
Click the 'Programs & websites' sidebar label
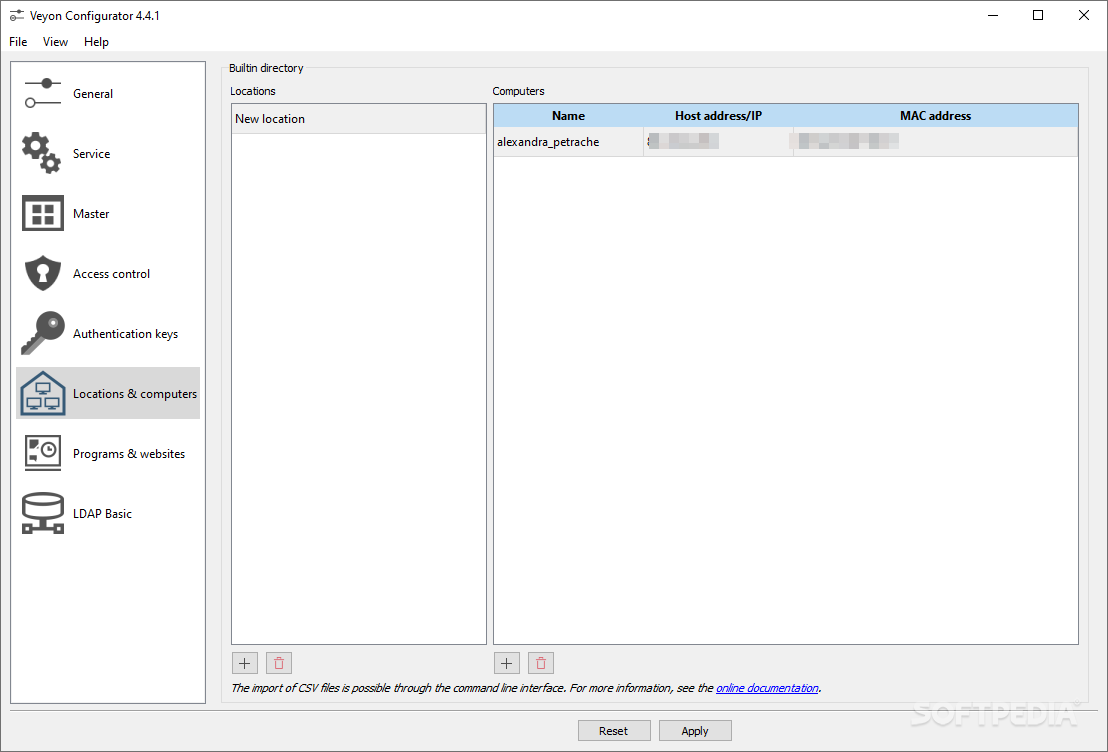click(129, 454)
